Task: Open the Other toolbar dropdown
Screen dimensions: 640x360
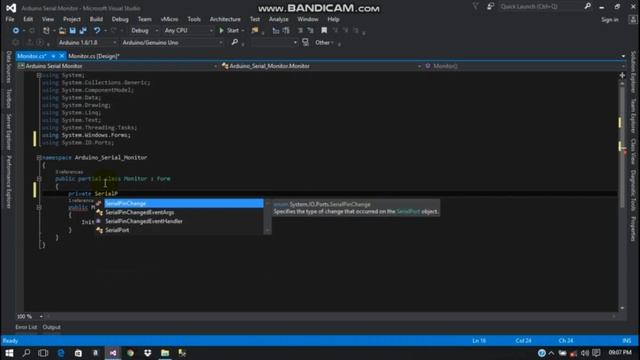Action: (324, 42)
